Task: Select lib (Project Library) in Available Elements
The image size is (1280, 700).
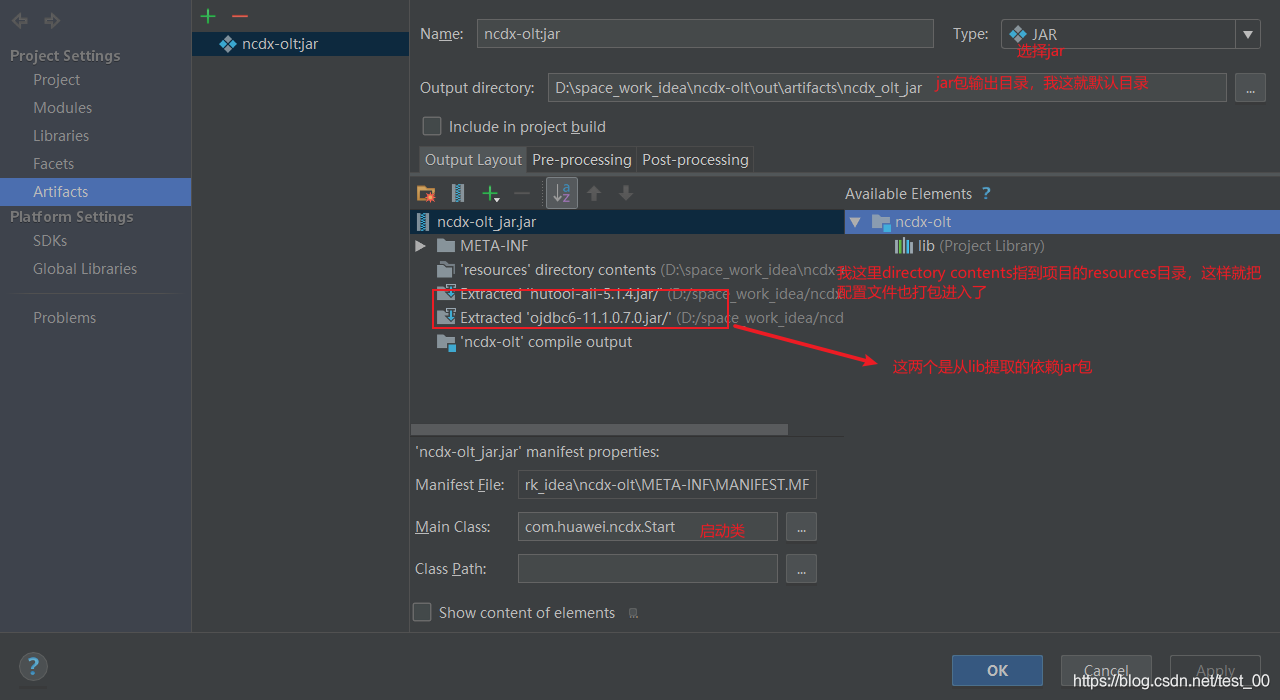Action: (1062, 246)
